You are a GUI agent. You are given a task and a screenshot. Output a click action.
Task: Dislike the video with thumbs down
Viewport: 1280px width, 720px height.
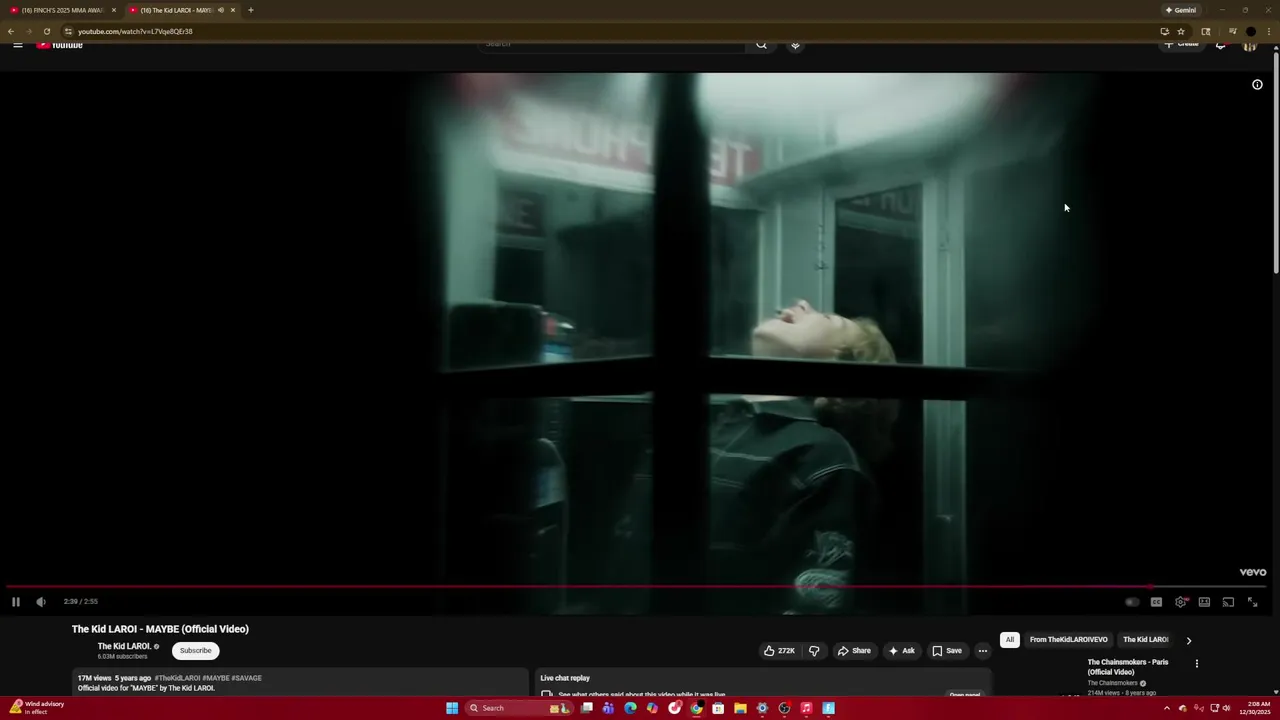click(x=814, y=651)
